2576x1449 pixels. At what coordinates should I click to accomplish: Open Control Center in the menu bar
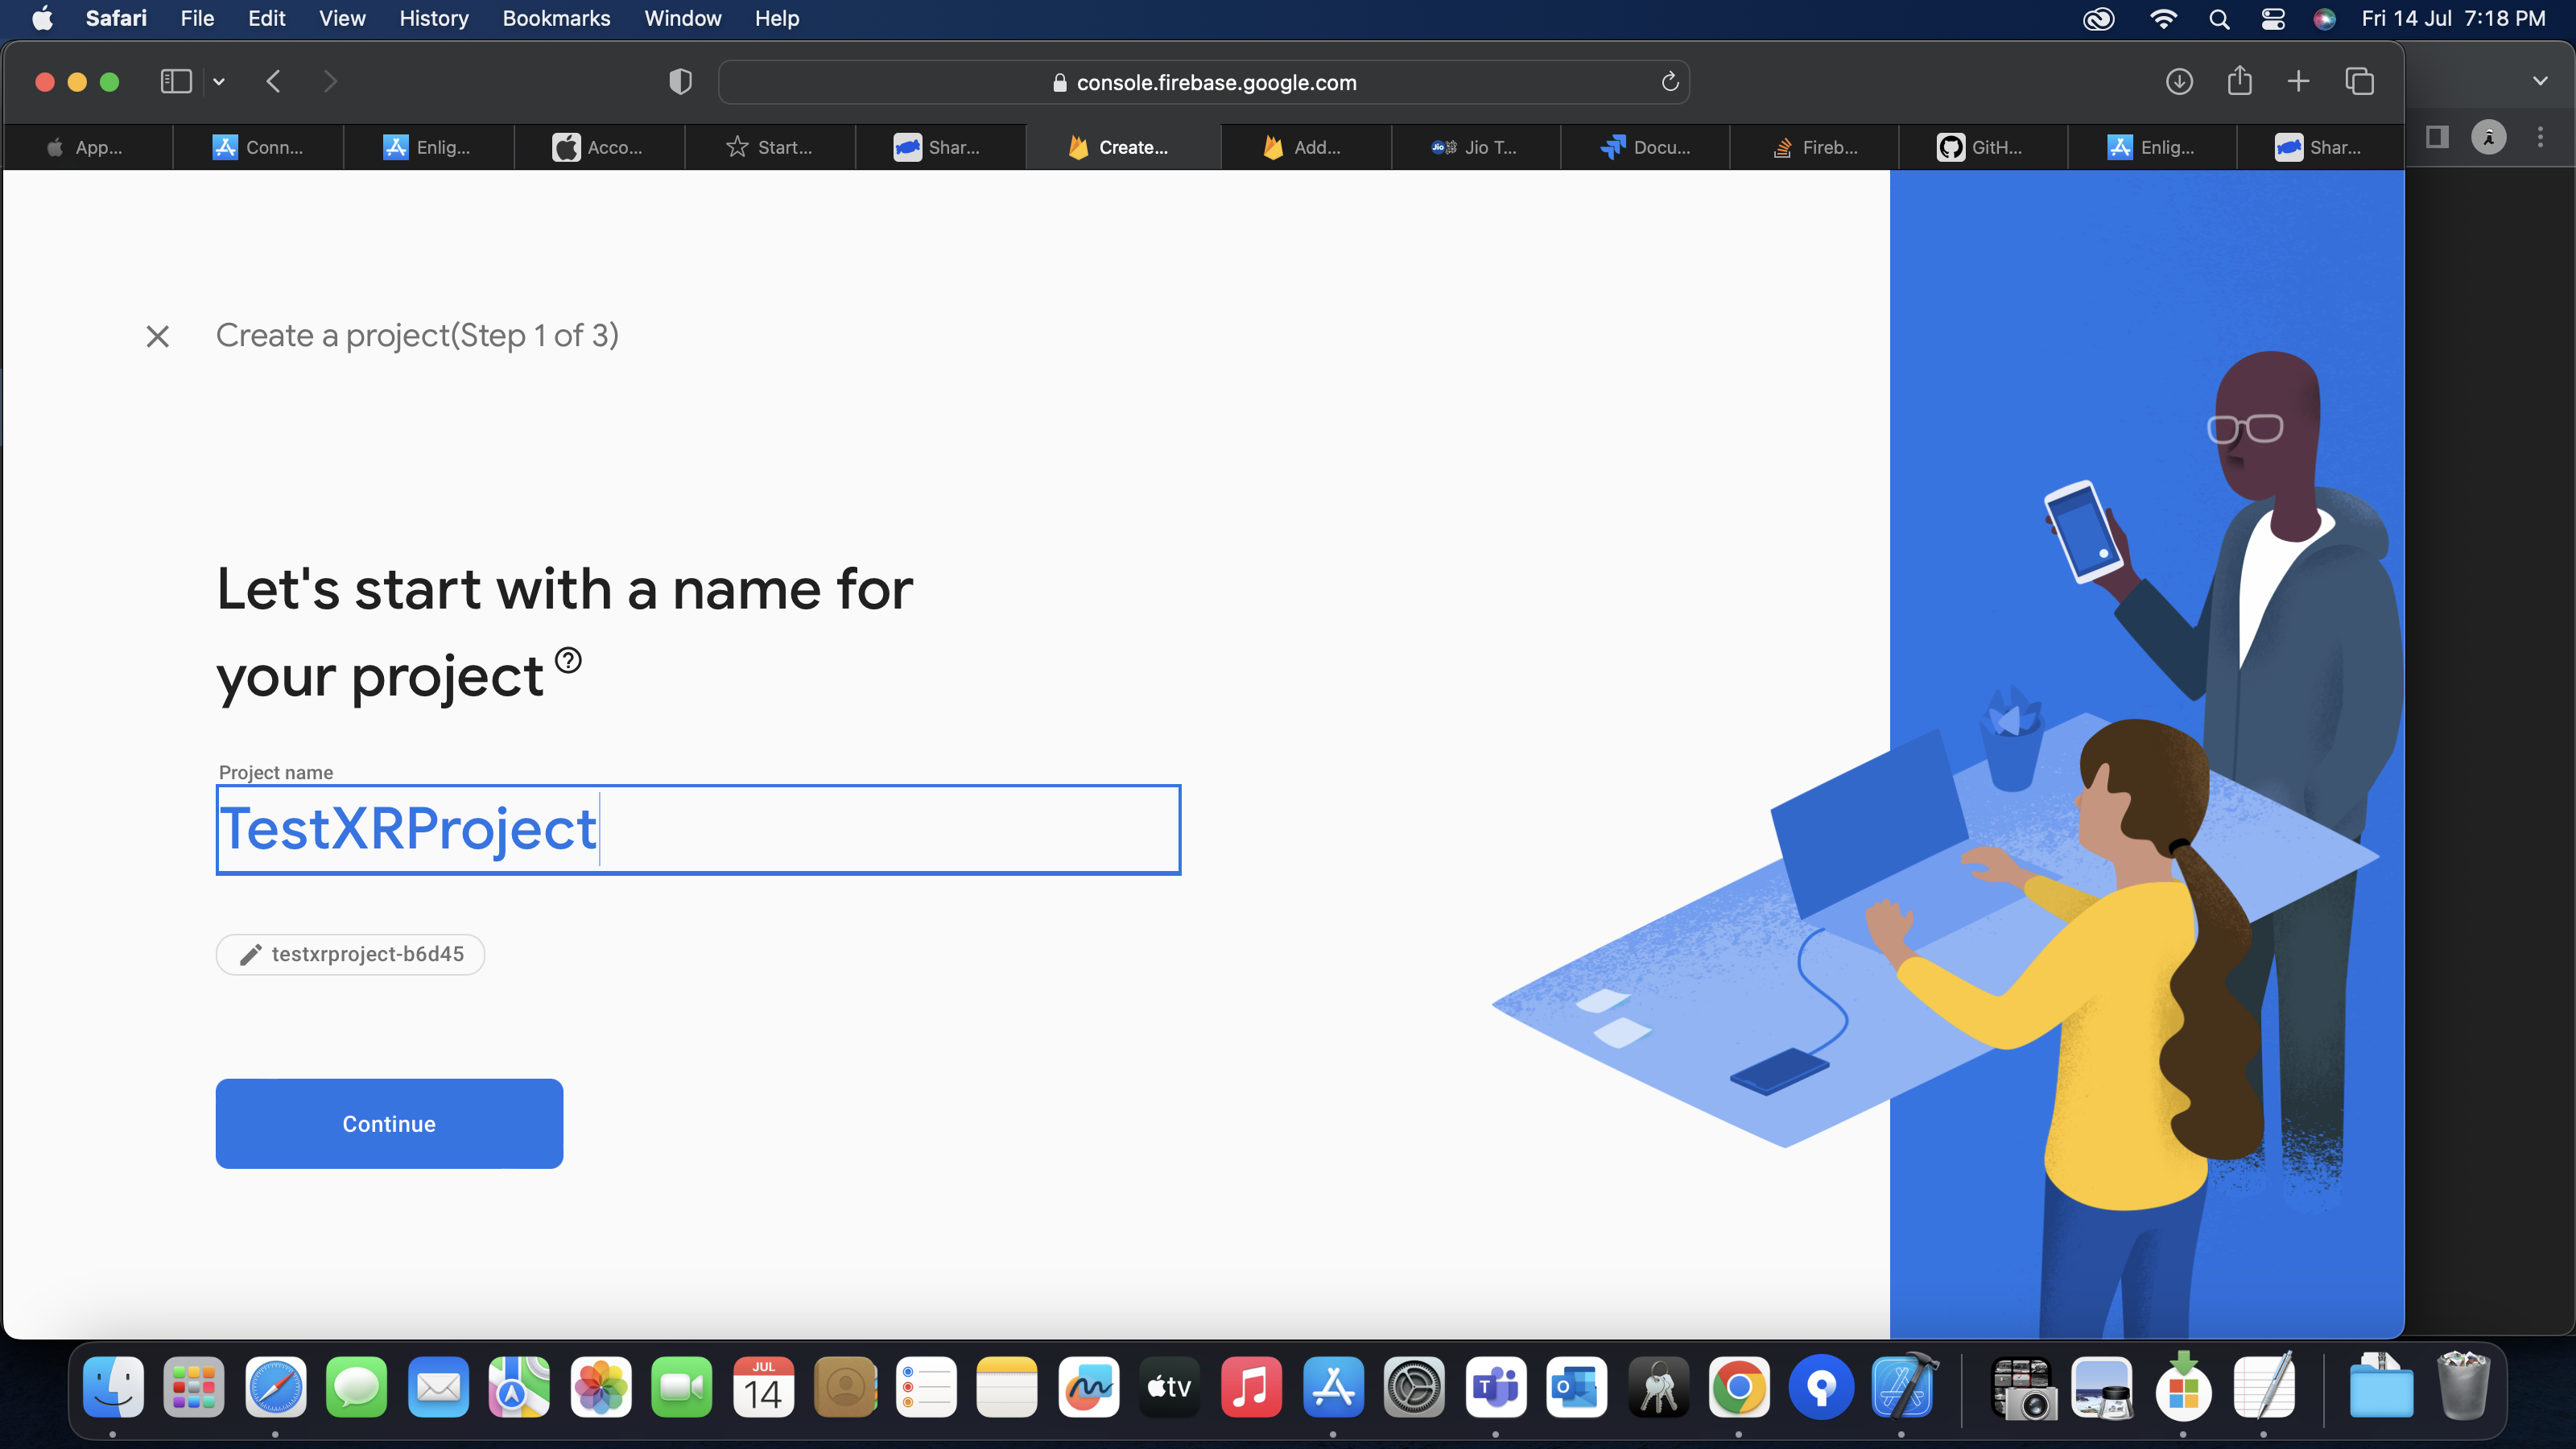pyautogui.click(x=2272, y=18)
